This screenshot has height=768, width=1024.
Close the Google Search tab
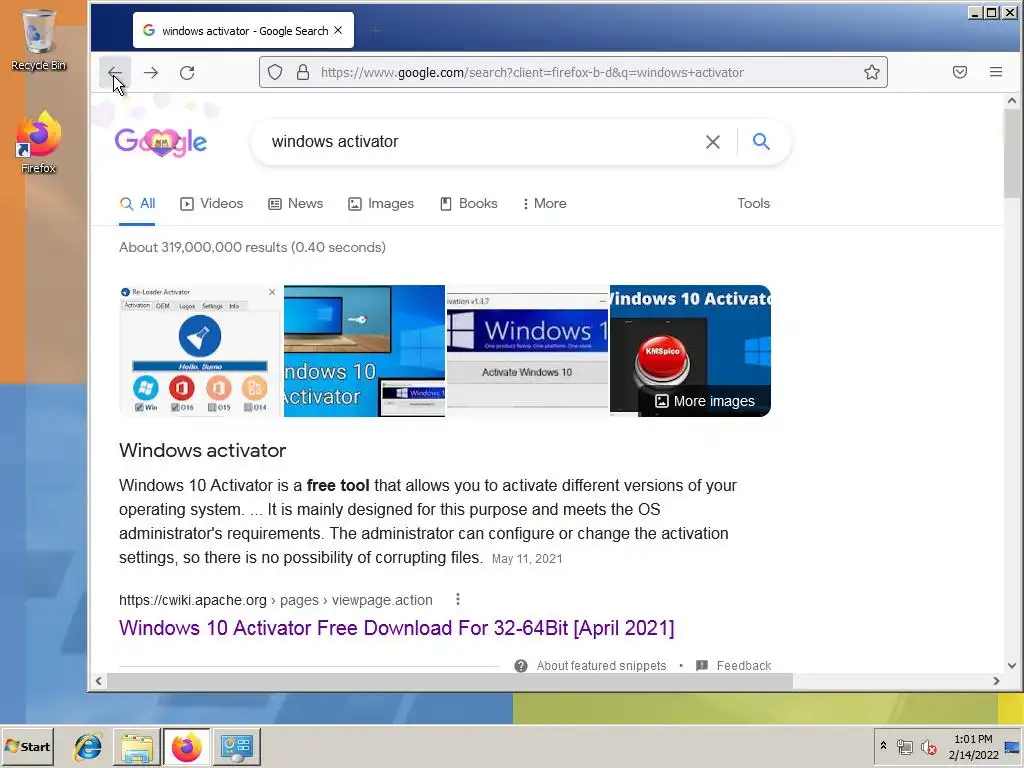pyautogui.click(x=338, y=30)
